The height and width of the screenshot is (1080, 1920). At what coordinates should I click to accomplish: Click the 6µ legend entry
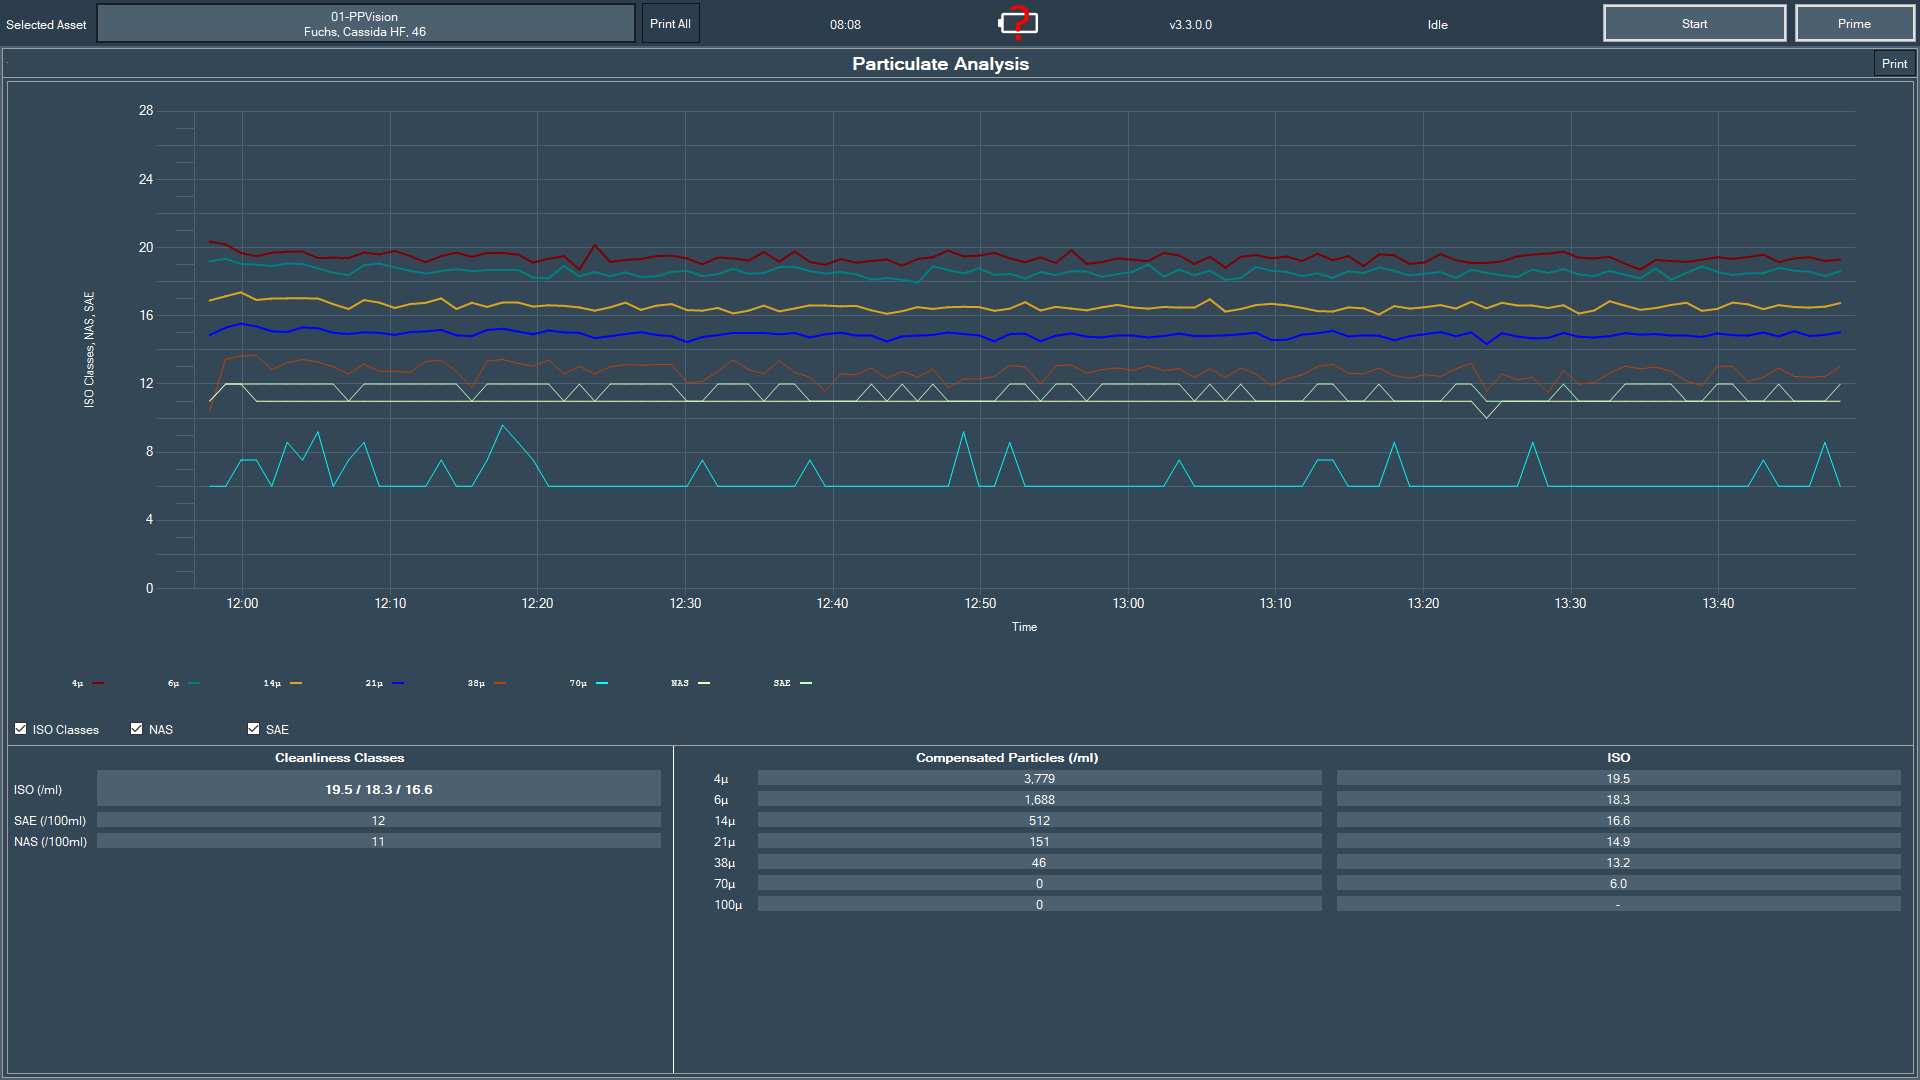click(x=184, y=683)
